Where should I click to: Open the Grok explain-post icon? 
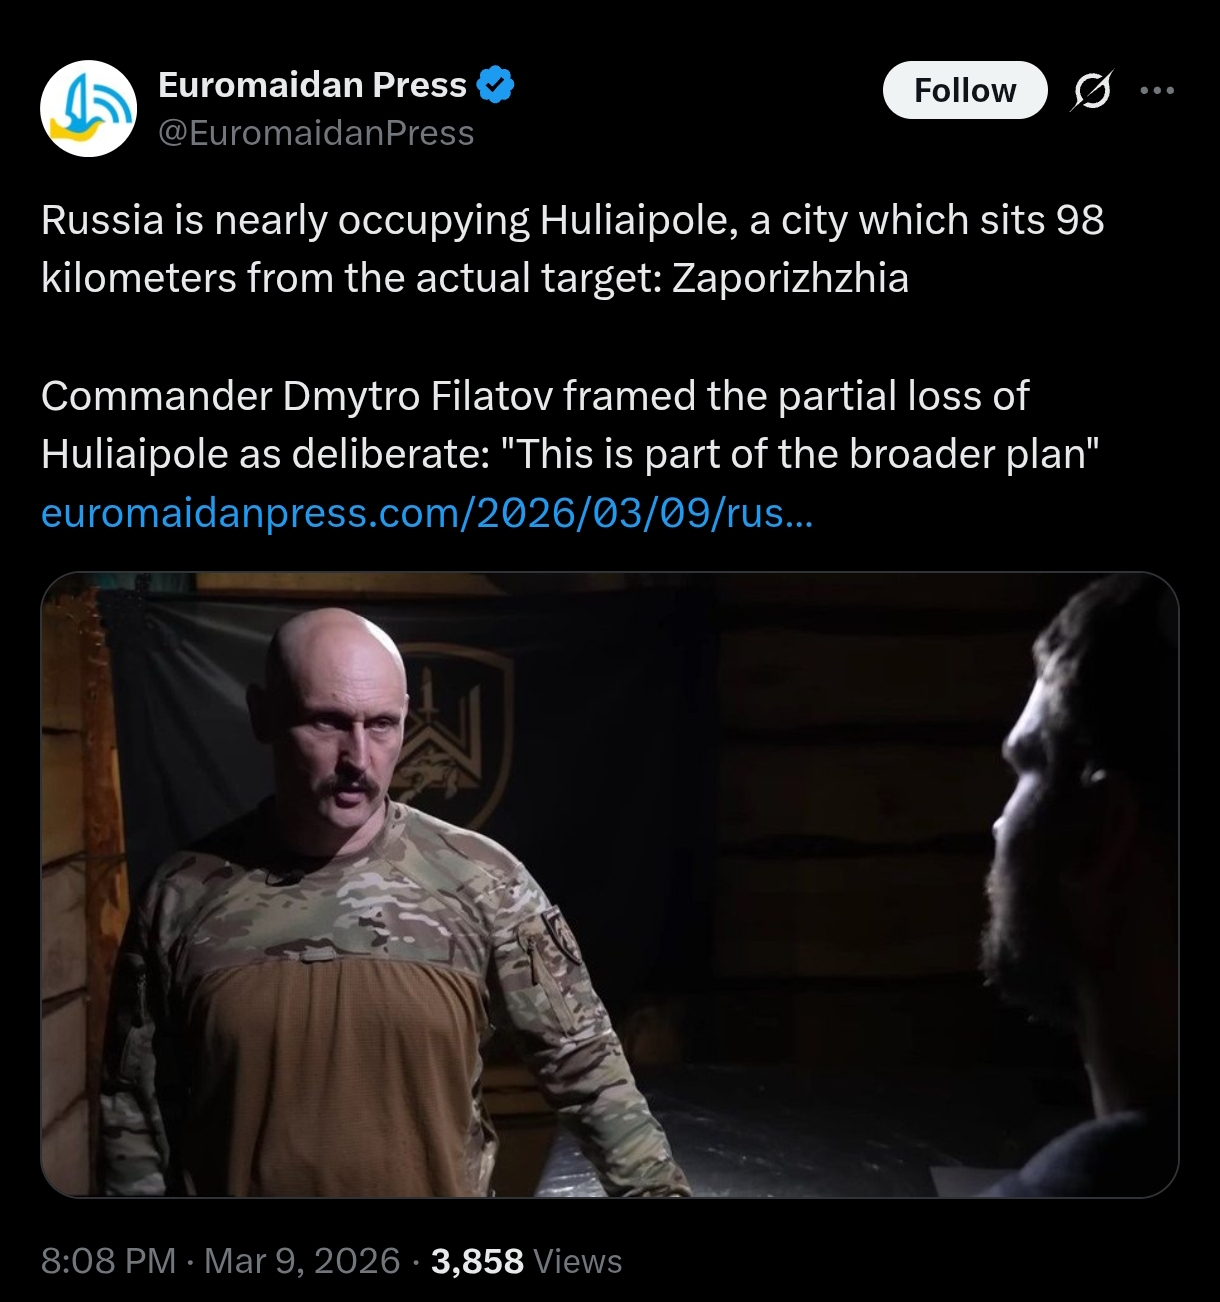click(1091, 91)
